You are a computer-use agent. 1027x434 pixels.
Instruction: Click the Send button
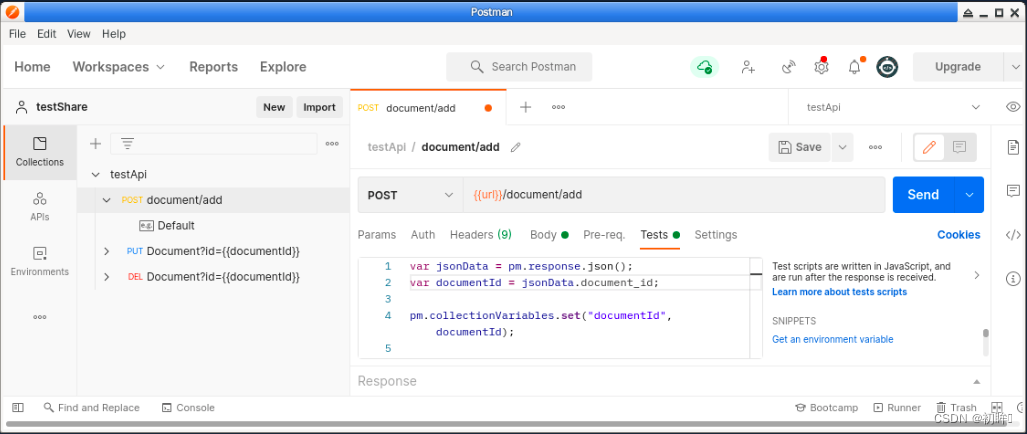click(x=924, y=195)
